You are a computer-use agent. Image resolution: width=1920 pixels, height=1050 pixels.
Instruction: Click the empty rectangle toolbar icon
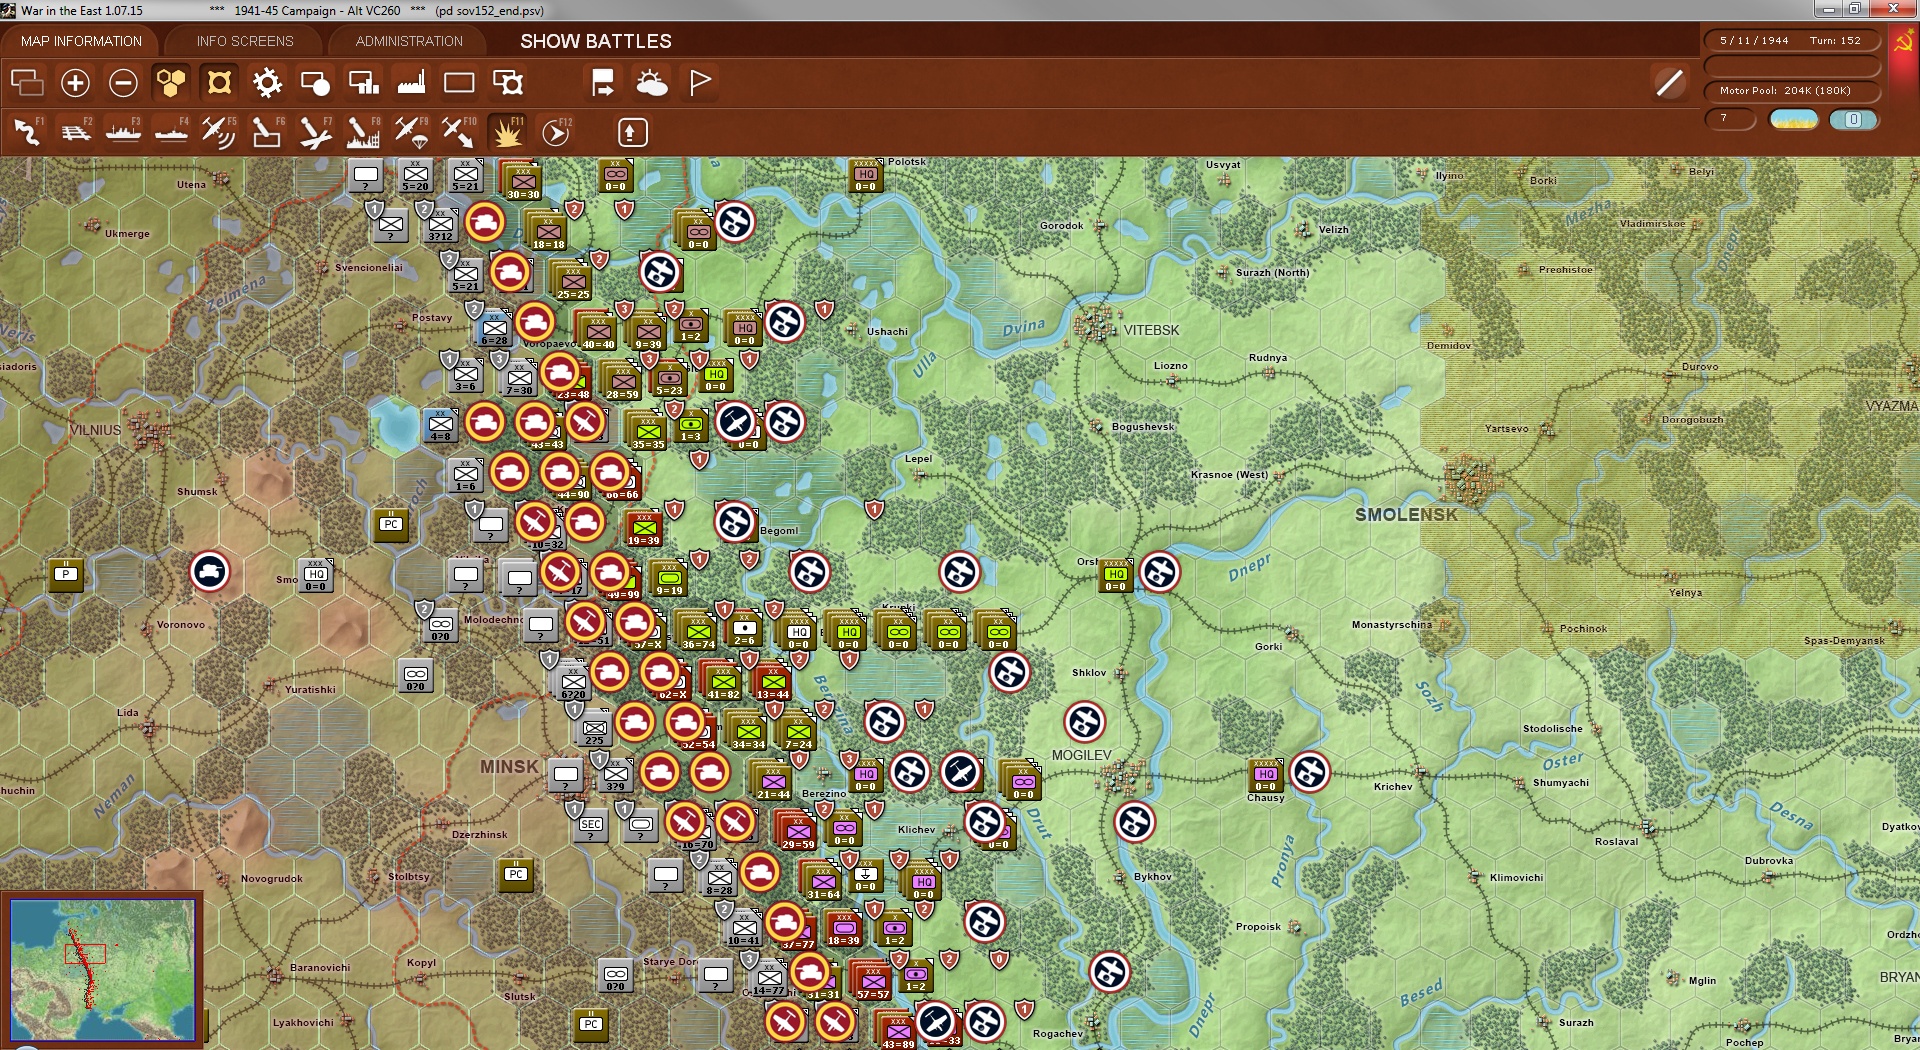coord(459,83)
